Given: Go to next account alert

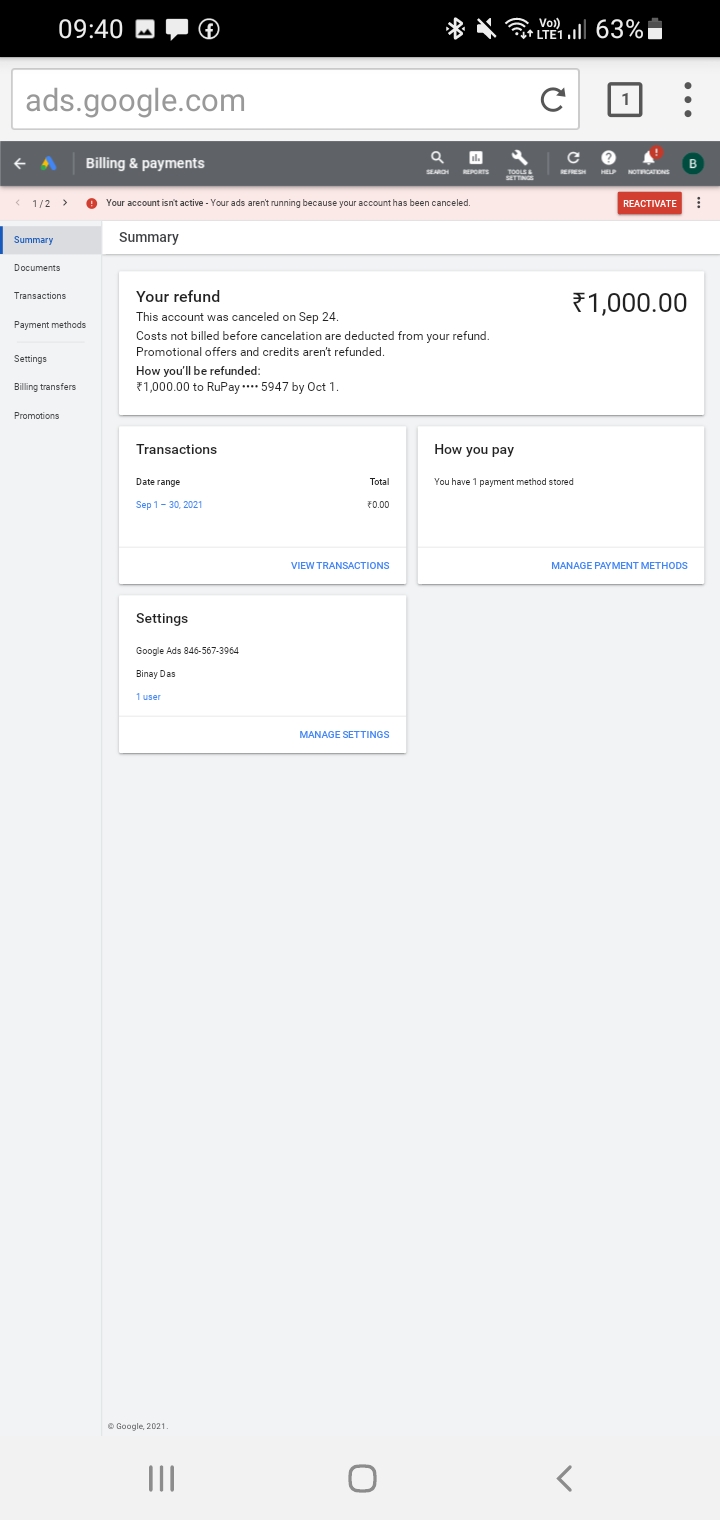Looking at the screenshot, I should (65, 203).
